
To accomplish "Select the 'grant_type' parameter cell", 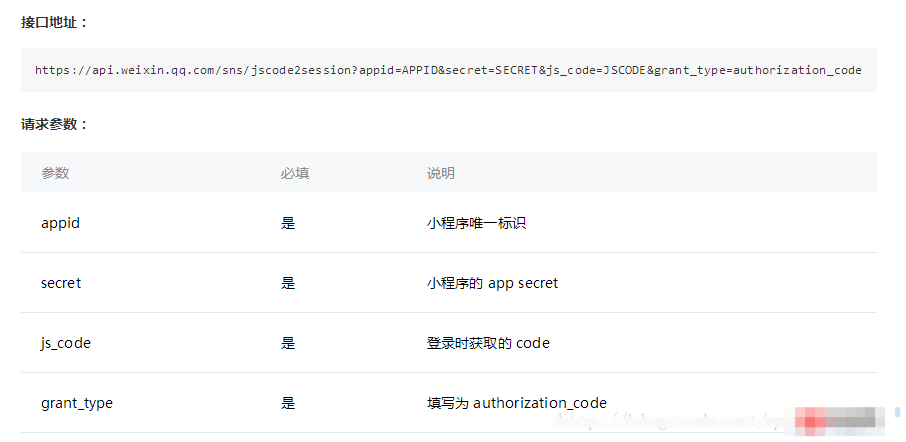I will point(77,403).
